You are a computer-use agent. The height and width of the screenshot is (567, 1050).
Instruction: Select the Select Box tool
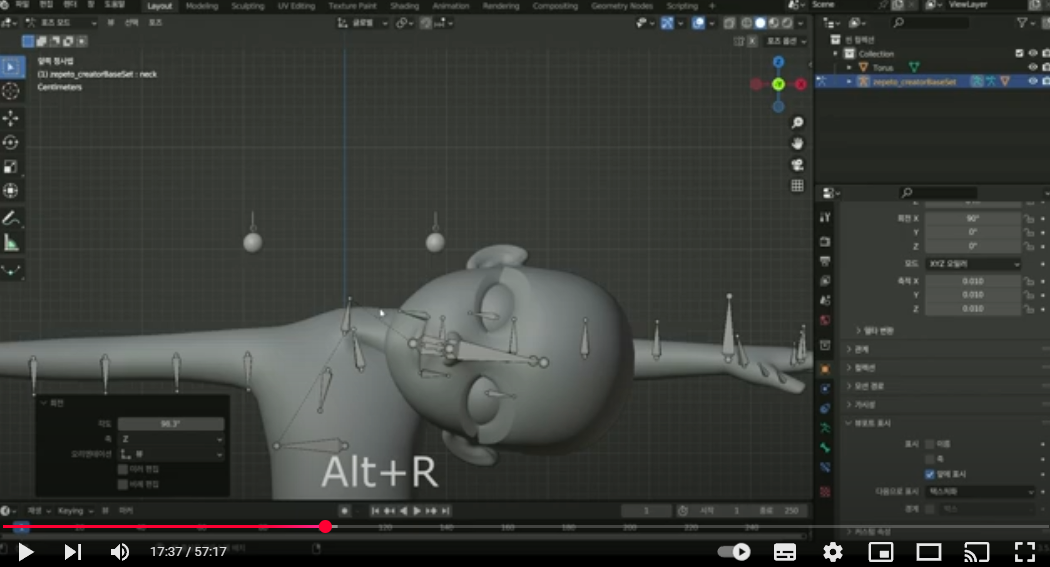(11, 67)
